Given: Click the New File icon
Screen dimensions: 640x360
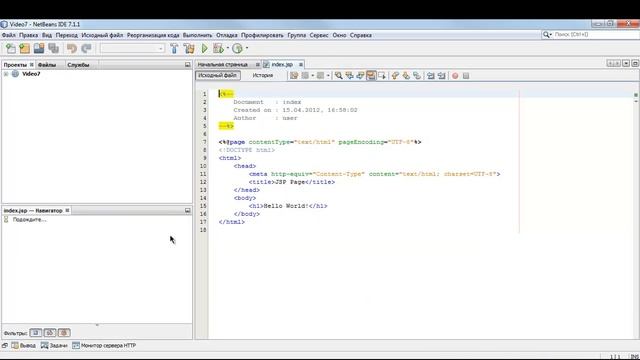Looking at the screenshot, I should (x=10, y=49).
